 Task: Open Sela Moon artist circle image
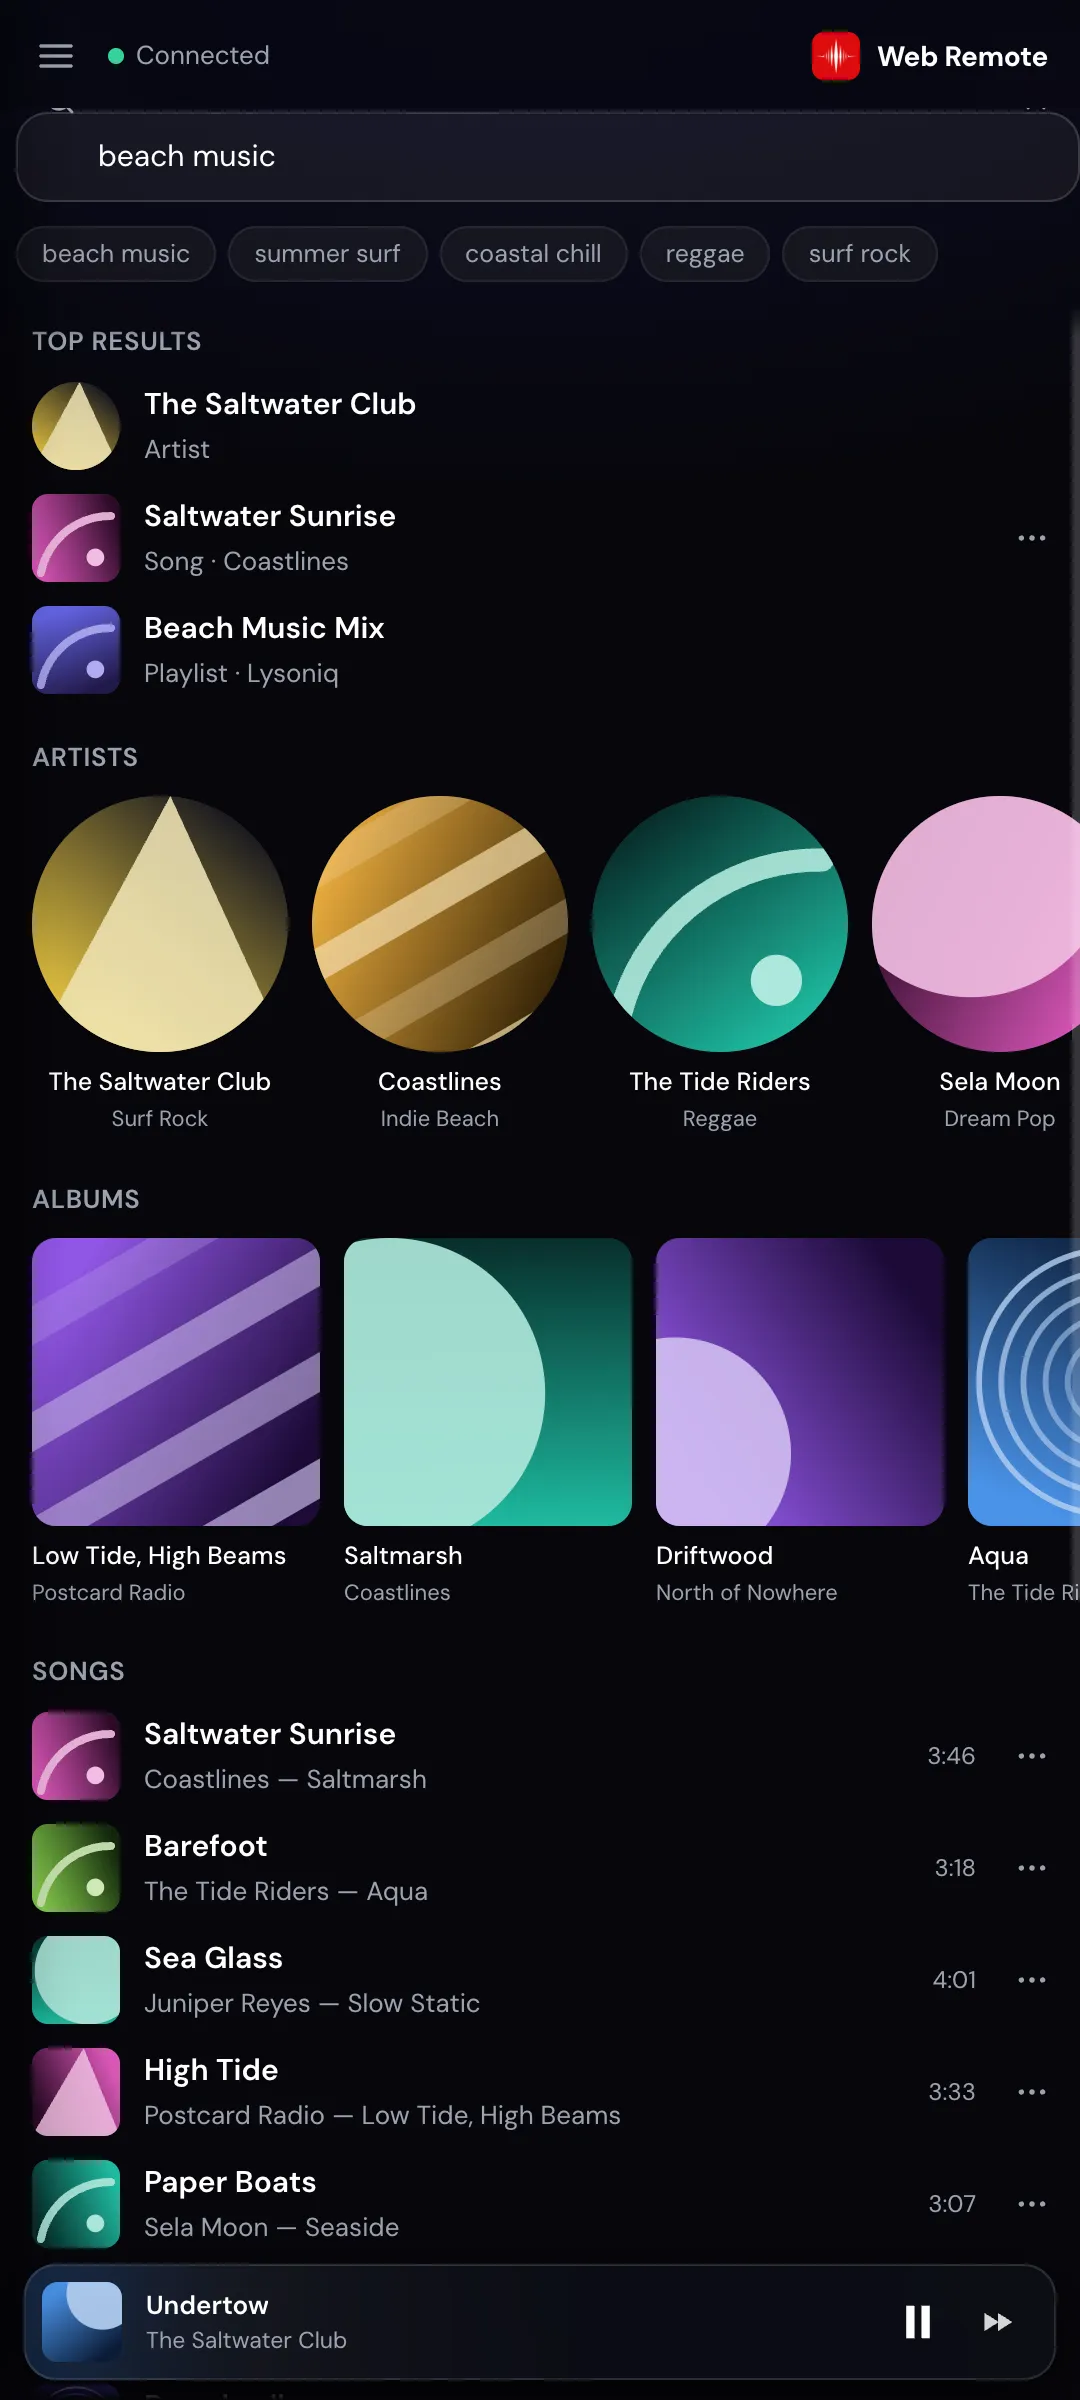click(x=976, y=924)
